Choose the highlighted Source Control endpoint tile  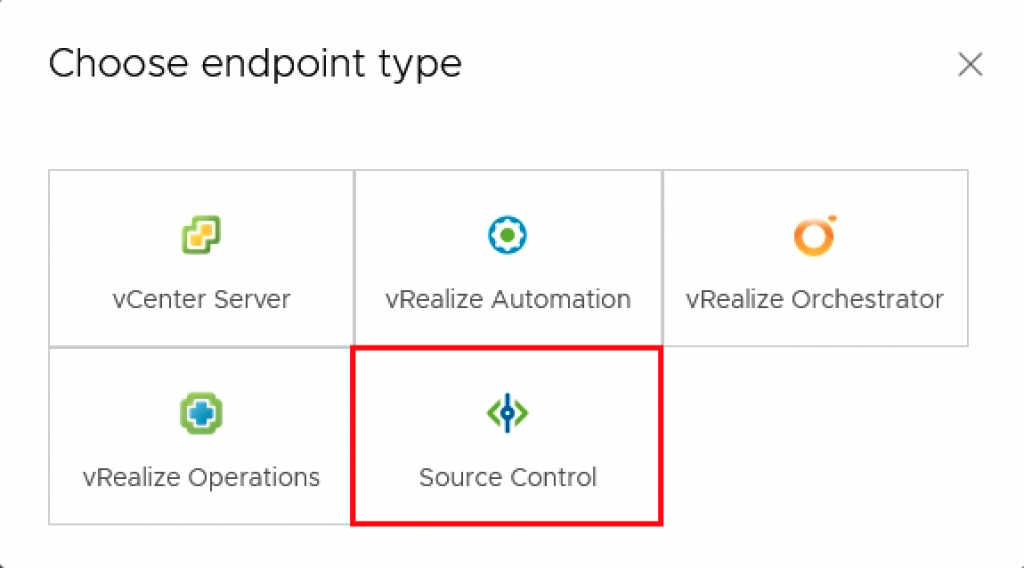(x=507, y=436)
